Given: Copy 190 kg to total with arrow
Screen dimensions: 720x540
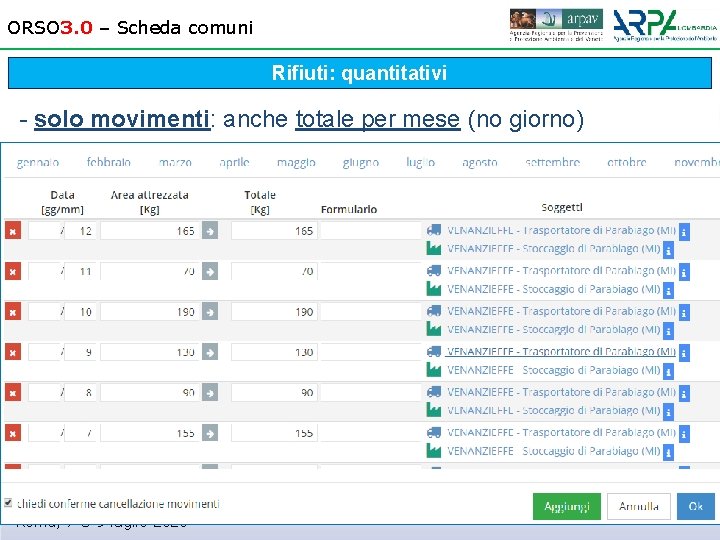Looking at the screenshot, I should pyautogui.click(x=210, y=312).
